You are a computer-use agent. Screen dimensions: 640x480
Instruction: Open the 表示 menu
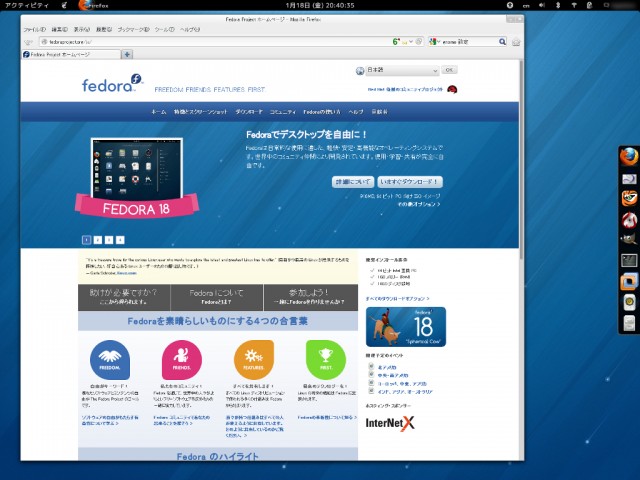(82, 29)
